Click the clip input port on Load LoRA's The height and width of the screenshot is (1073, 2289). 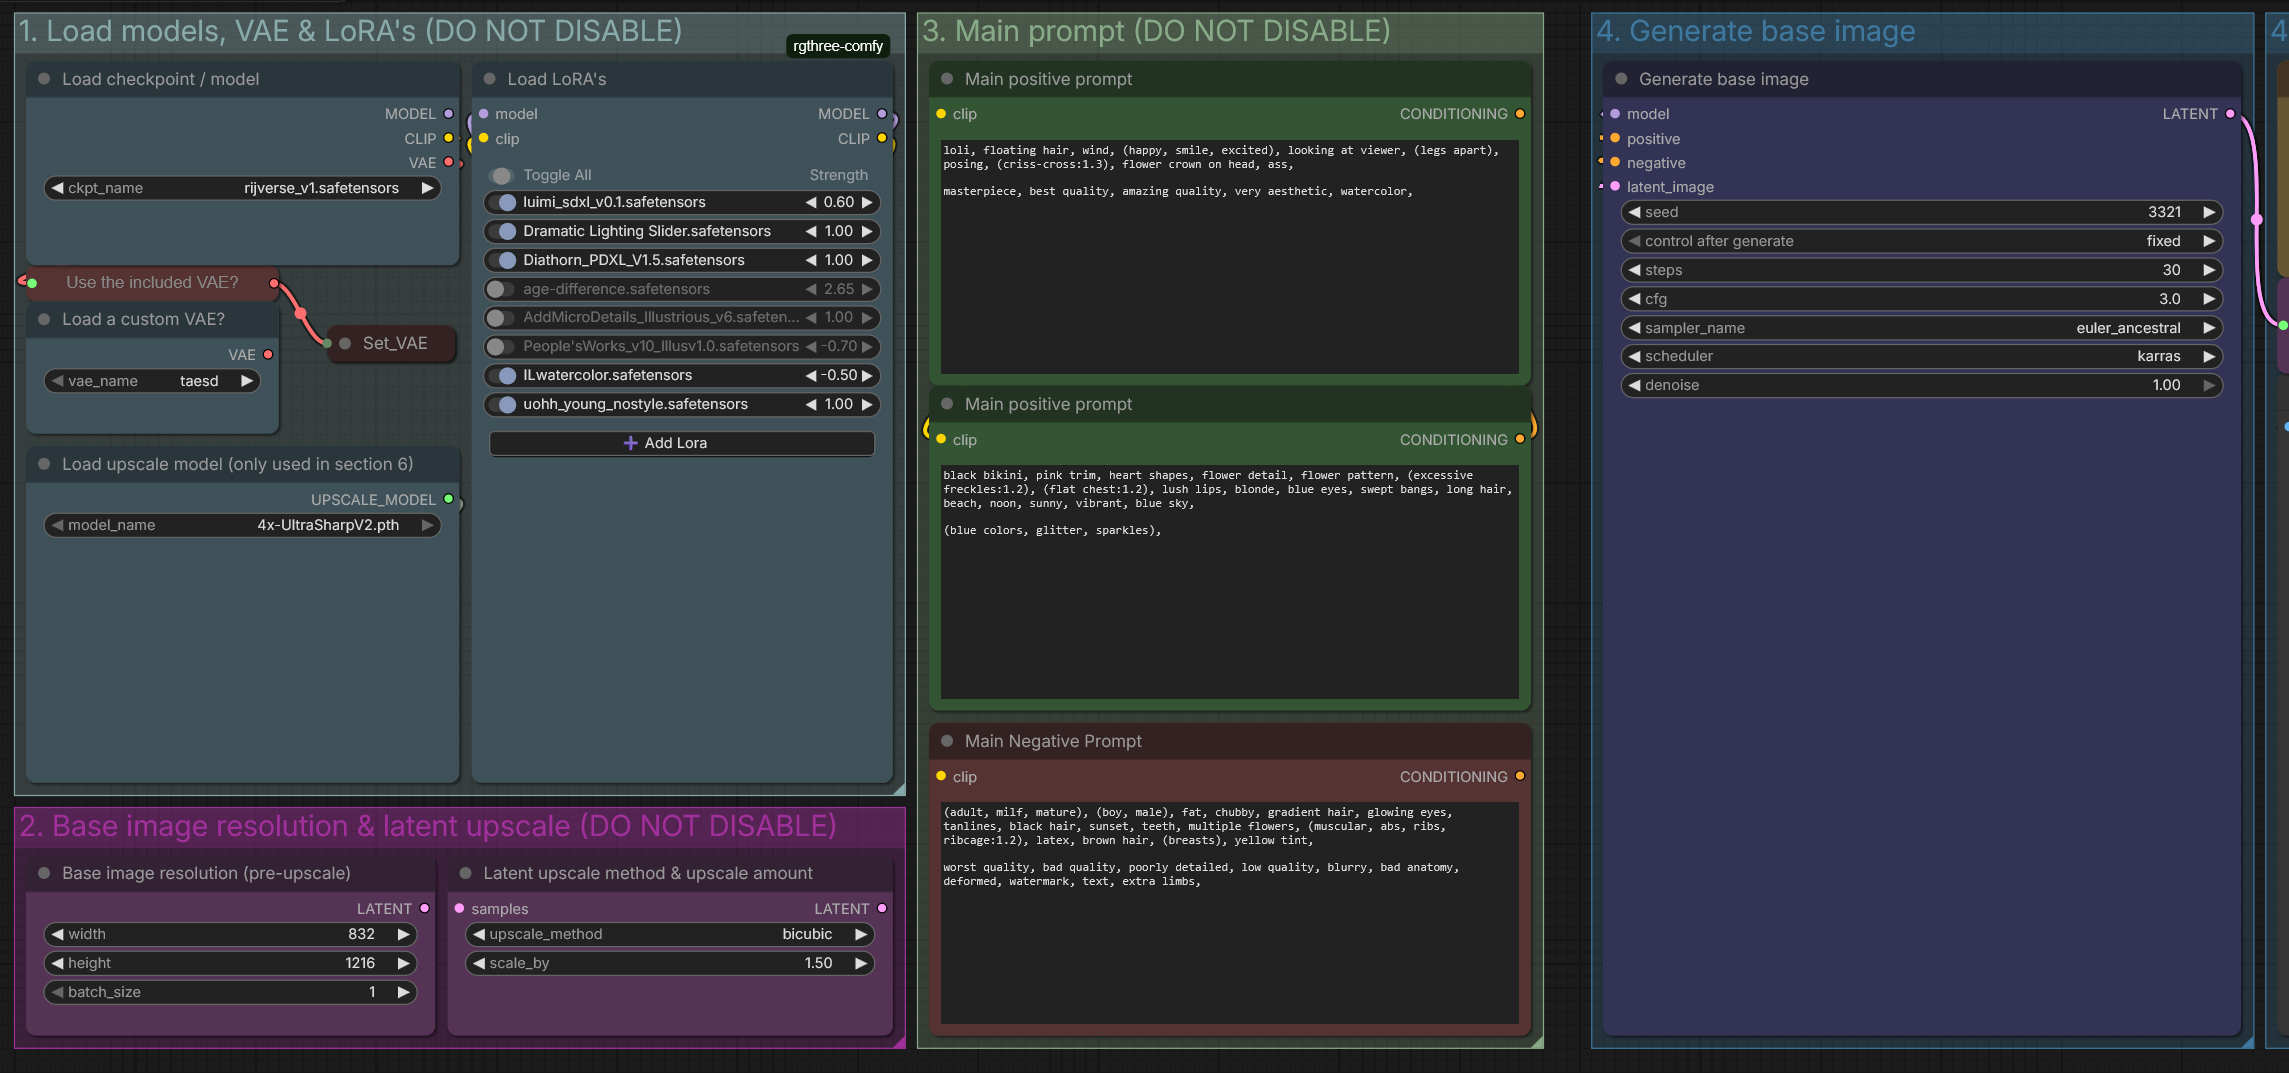coord(484,138)
